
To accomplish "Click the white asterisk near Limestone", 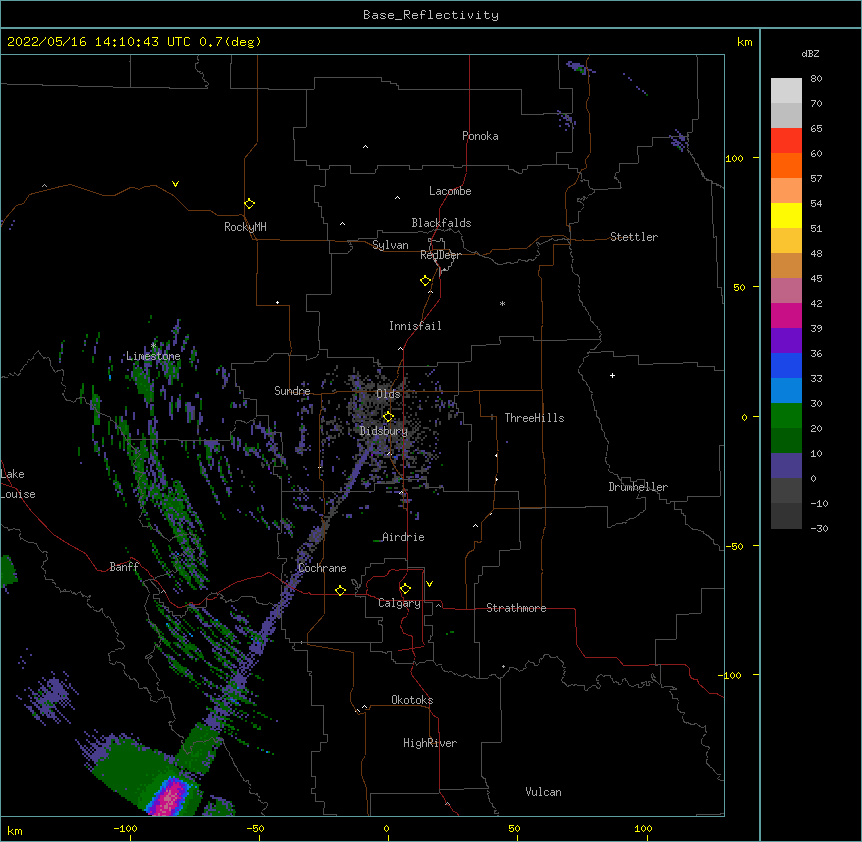I will point(153,346).
